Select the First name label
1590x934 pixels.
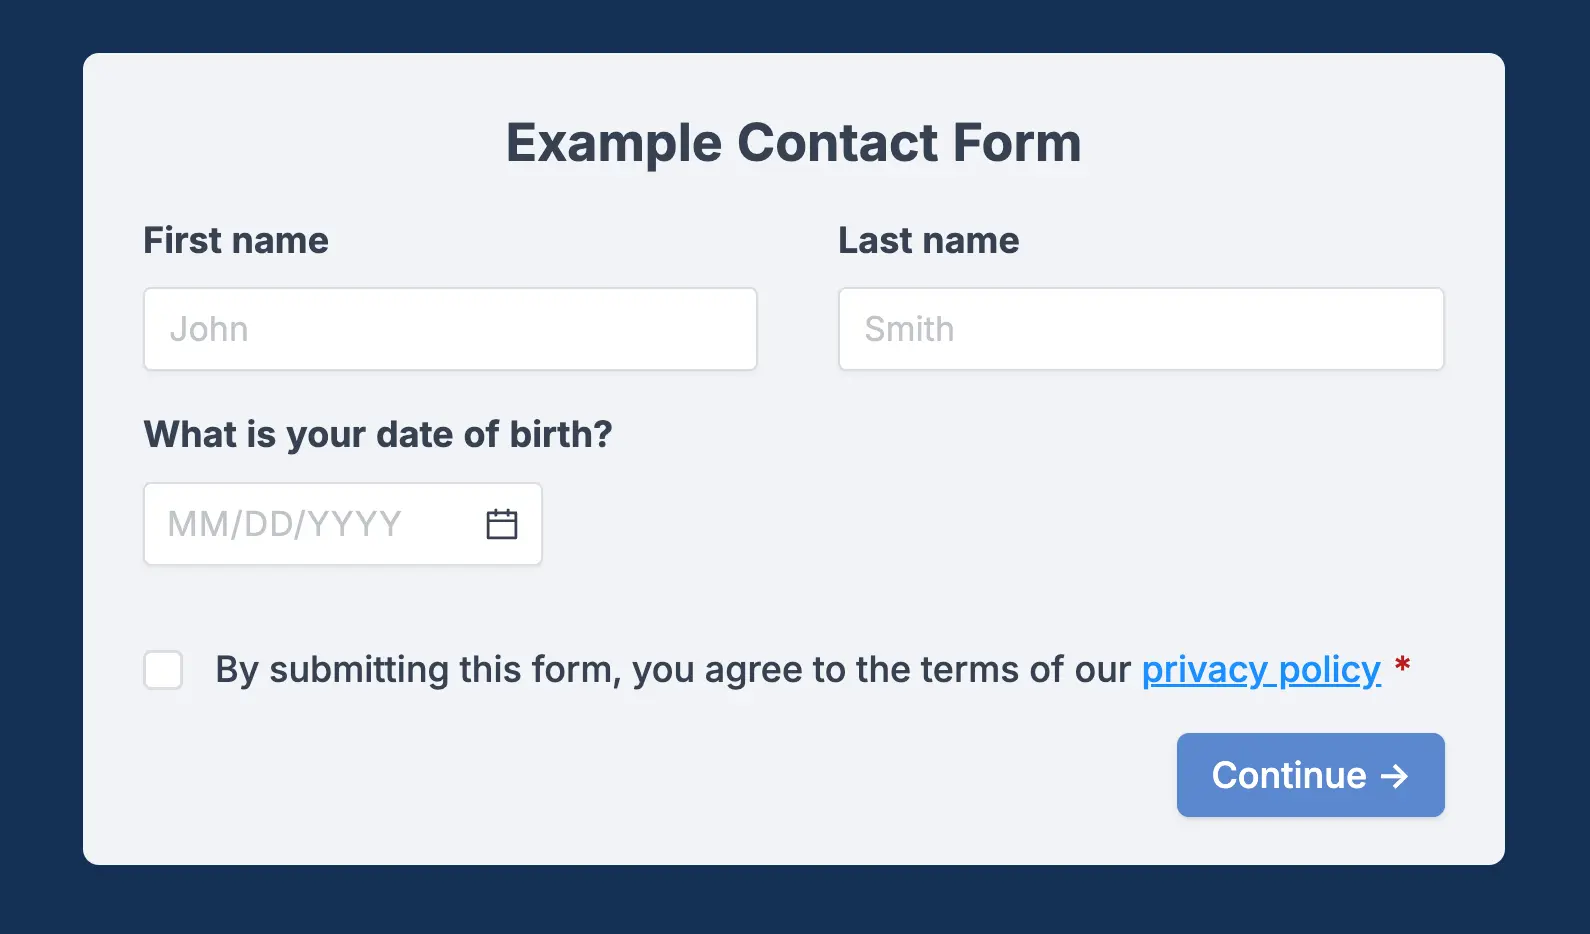pyautogui.click(x=235, y=240)
